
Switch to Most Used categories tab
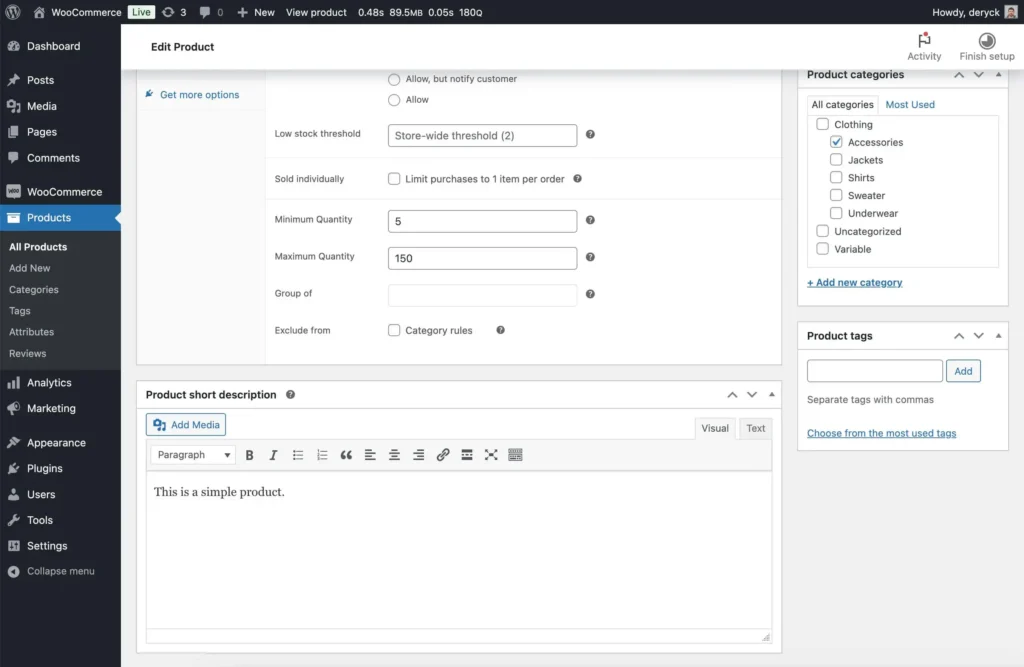tap(910, 104)
